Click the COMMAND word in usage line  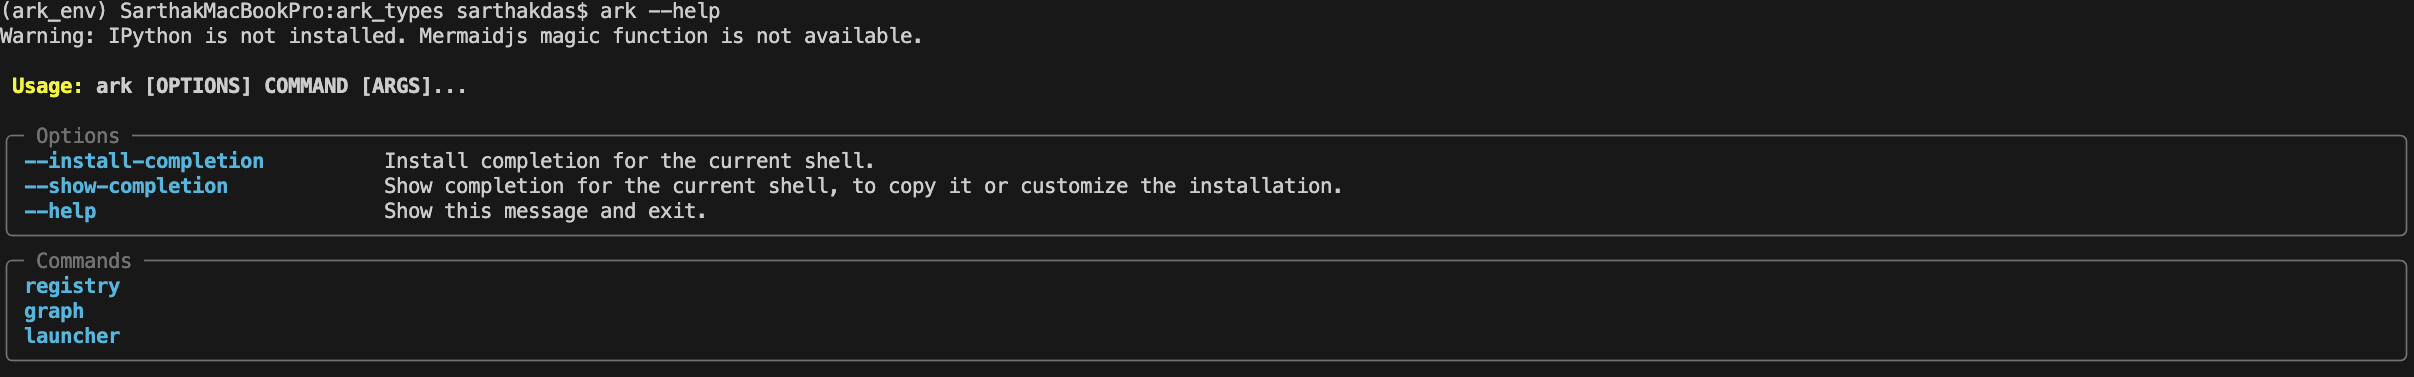(x=306, y=86)
